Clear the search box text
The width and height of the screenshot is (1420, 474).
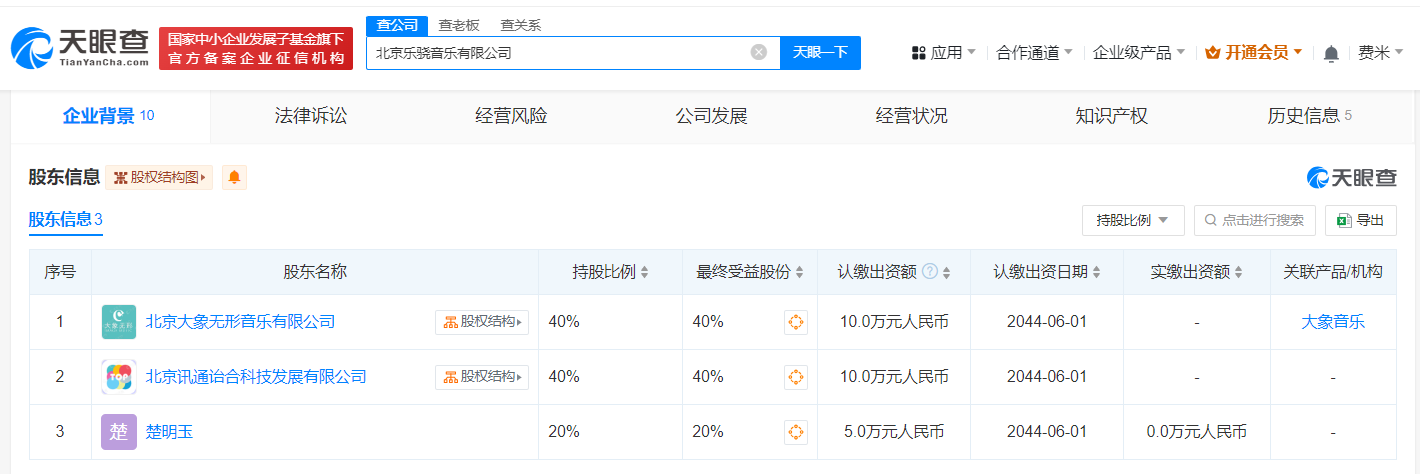(759, 52)
